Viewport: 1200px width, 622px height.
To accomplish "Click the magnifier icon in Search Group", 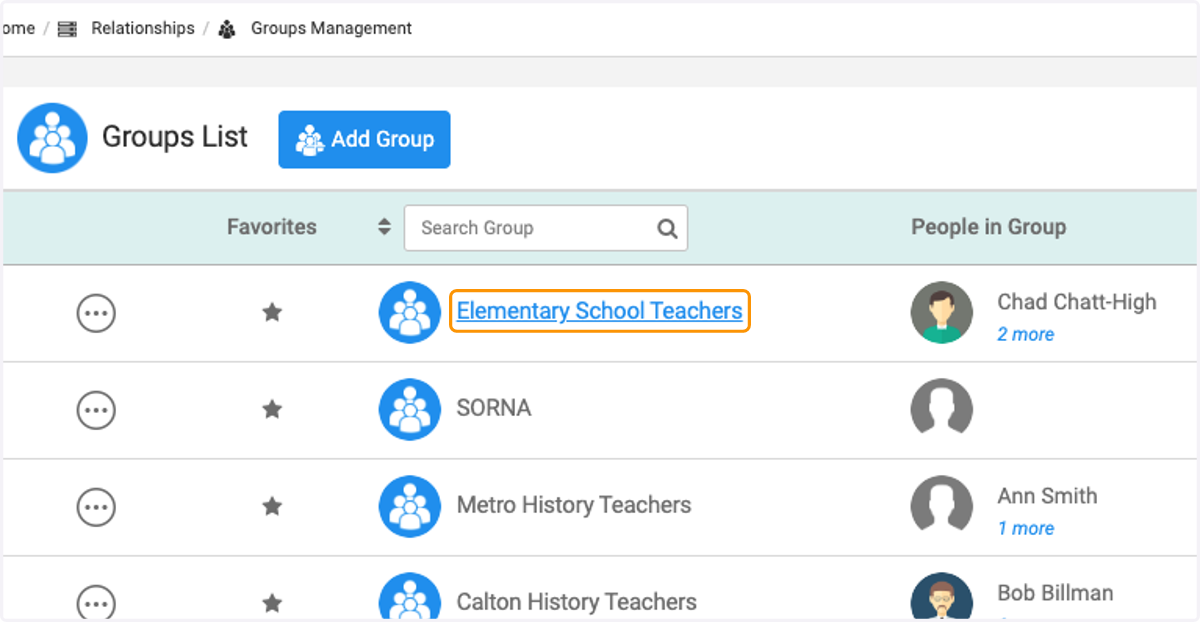I will tap(667, 228).
